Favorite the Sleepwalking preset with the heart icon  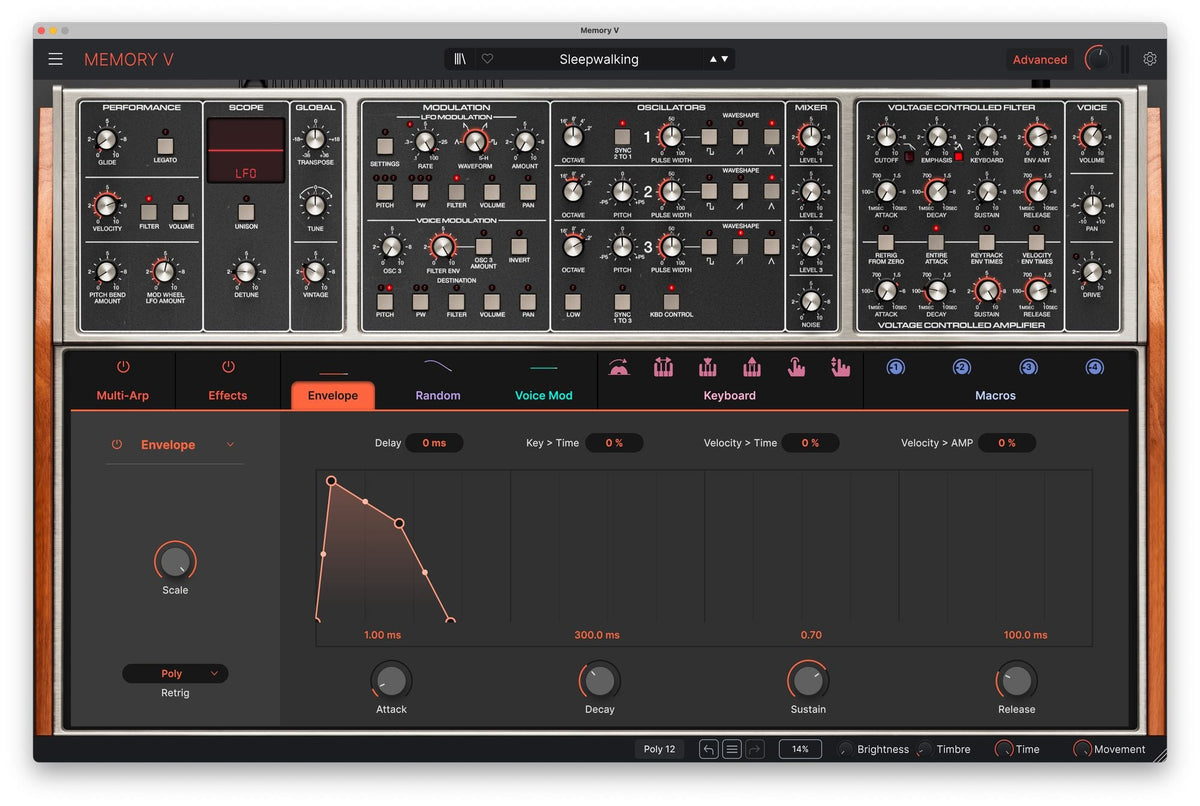(487, 59)
